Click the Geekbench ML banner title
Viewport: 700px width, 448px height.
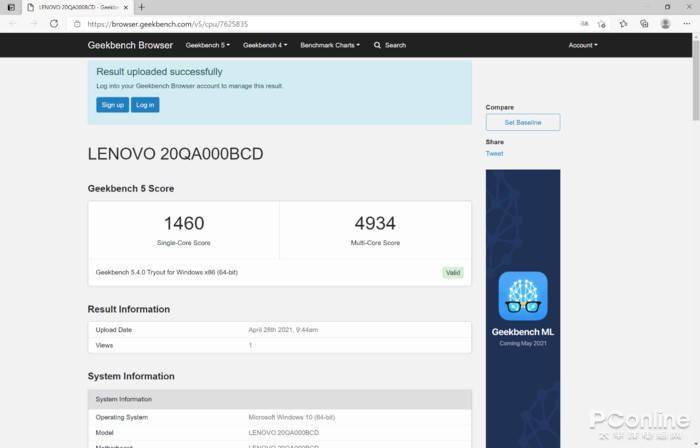pyautogui.click(x=523, y=332)
